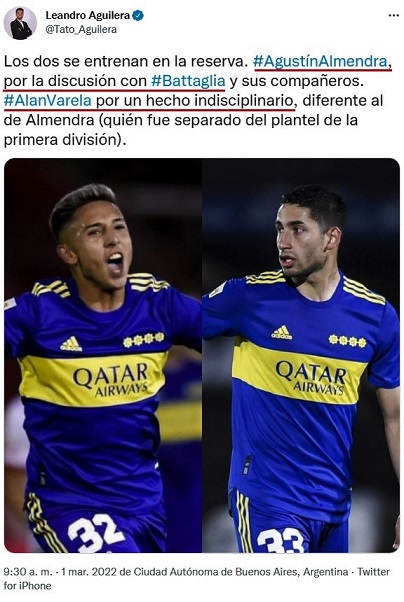This screenshot has height=602, width=404.
Task: Click the Adidas logo on left jersey
Action: 71,344
